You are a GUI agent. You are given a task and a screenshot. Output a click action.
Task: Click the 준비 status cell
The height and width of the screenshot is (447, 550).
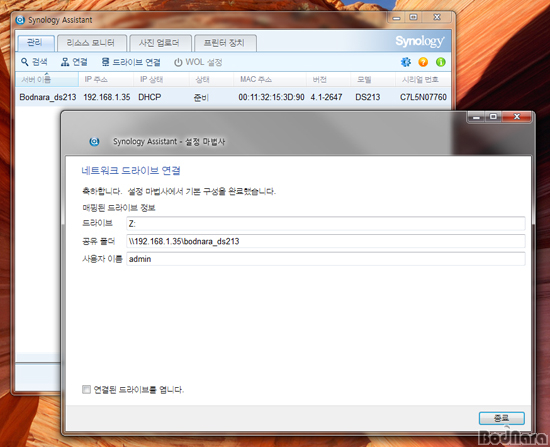[x=201, y=97]
